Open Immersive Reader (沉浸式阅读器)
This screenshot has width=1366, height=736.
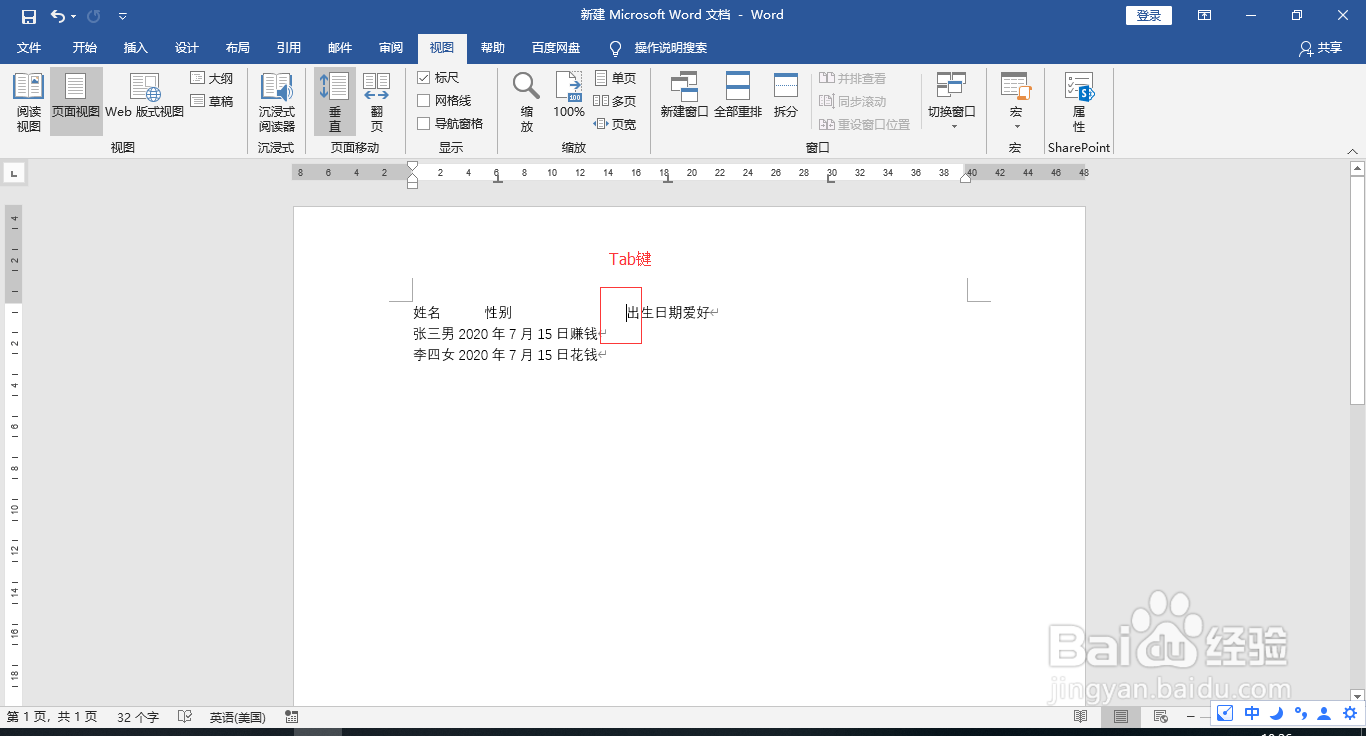[277, 102]
